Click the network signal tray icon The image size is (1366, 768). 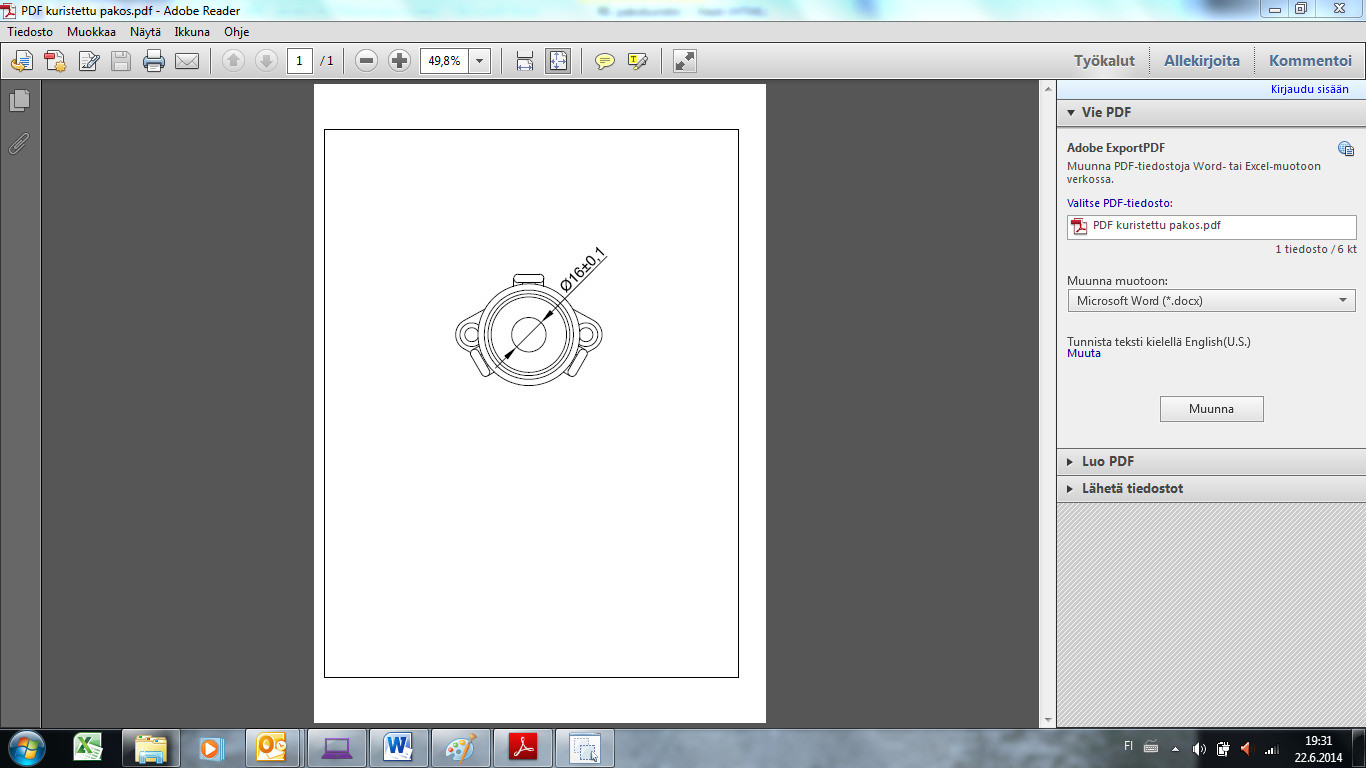pyautogui.click(x=1271, y=748)
